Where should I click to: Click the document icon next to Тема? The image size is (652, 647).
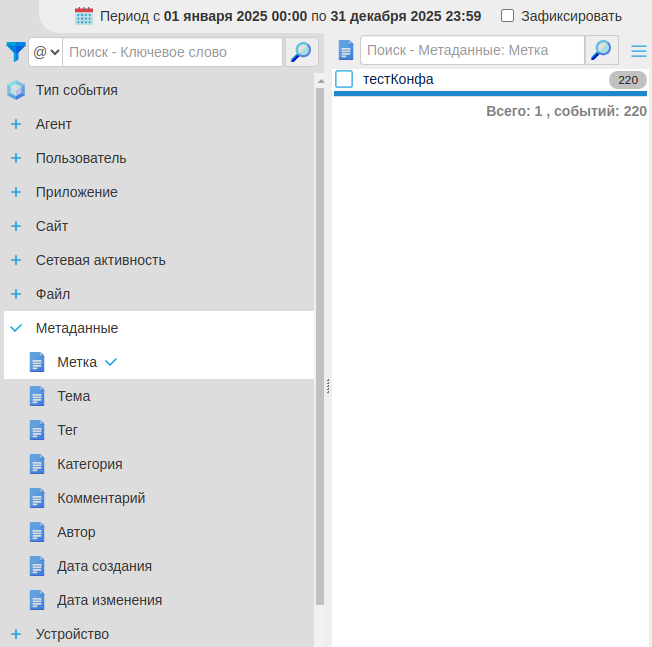pos(37,396)
